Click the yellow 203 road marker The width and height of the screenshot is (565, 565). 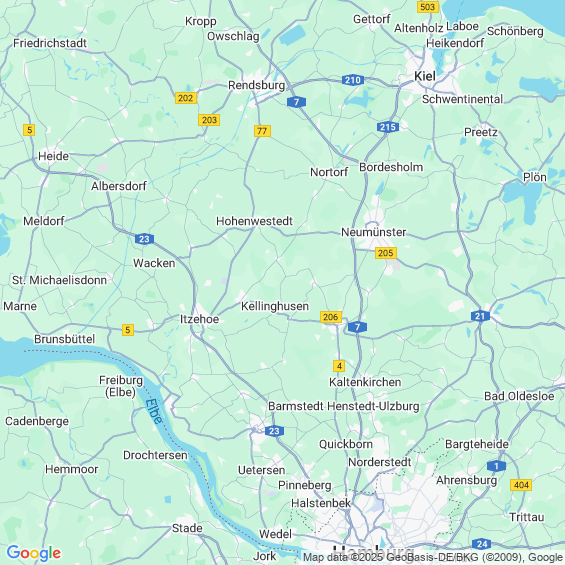click(209, 120)
